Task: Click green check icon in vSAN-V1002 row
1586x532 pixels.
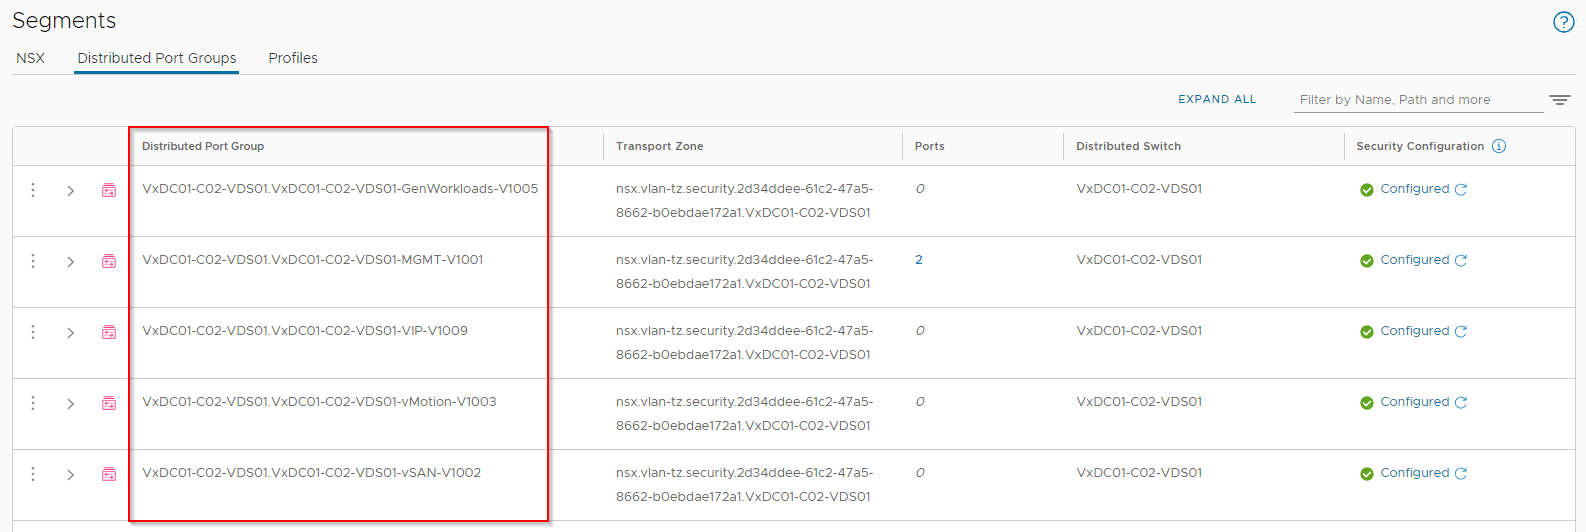Action: point(1366,474)
